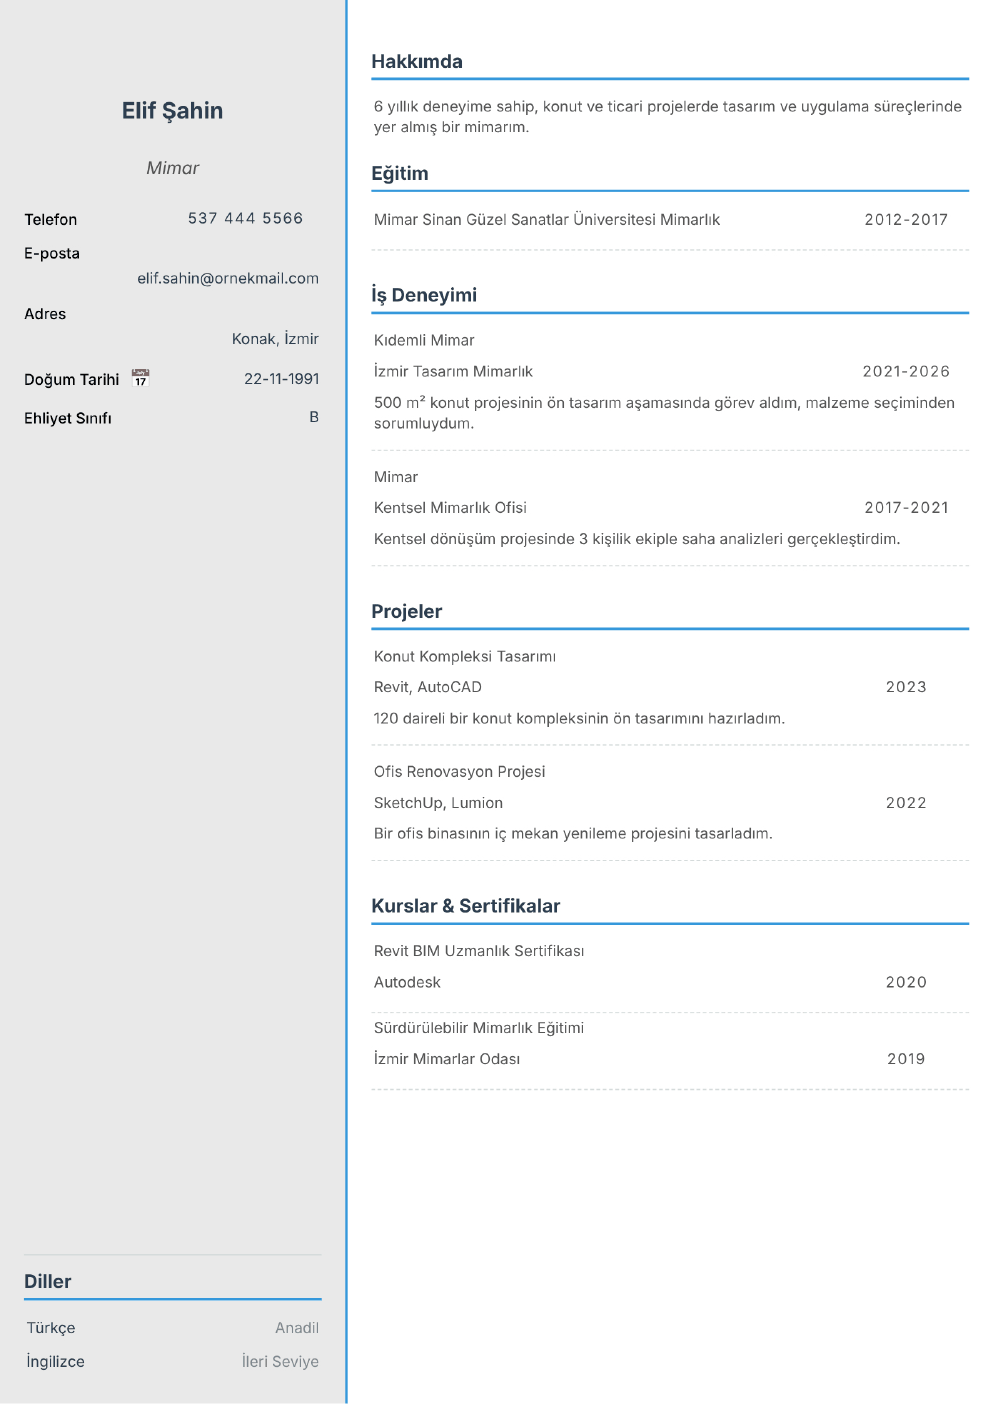Click the İleri Seviye proficiency level
The image size is (993, 1404).
click(280, 1362)
